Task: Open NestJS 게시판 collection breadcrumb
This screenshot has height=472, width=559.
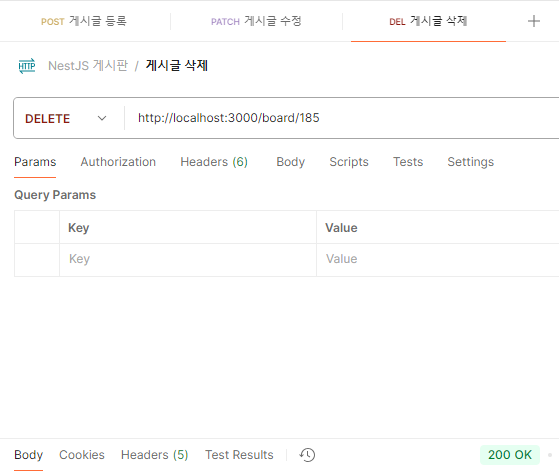Action: 88,66
